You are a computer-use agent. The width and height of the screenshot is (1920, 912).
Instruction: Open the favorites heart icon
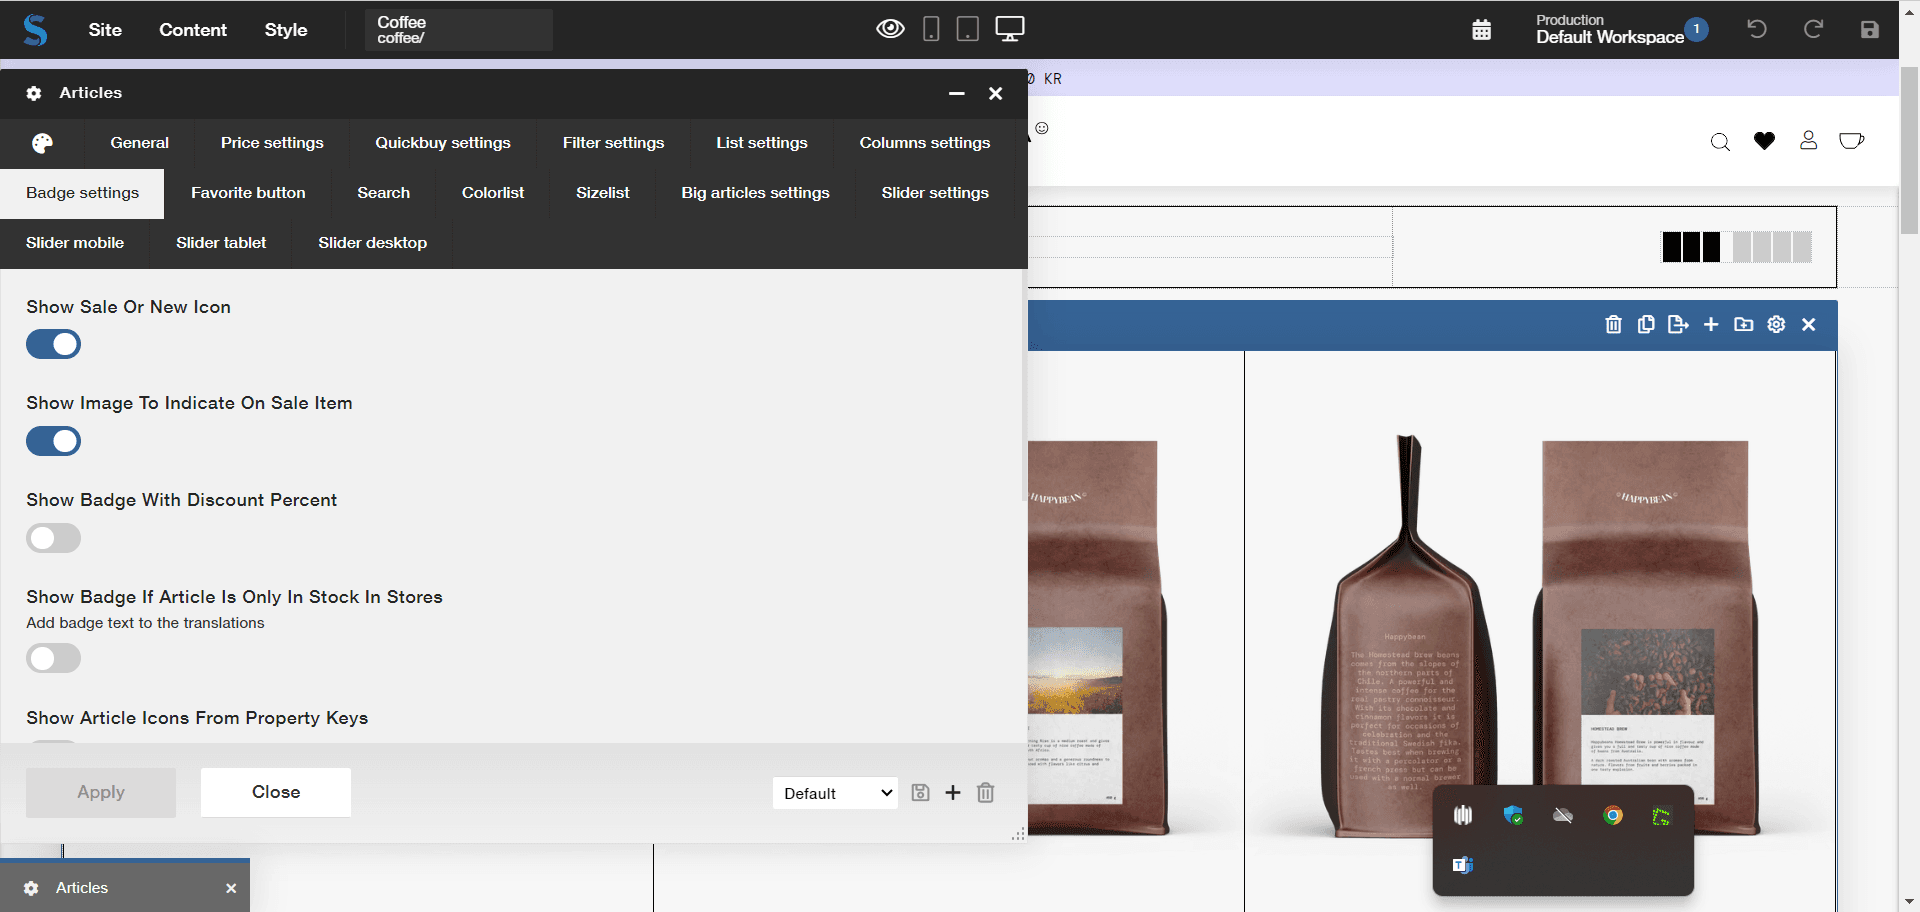tap(1764, 141)
